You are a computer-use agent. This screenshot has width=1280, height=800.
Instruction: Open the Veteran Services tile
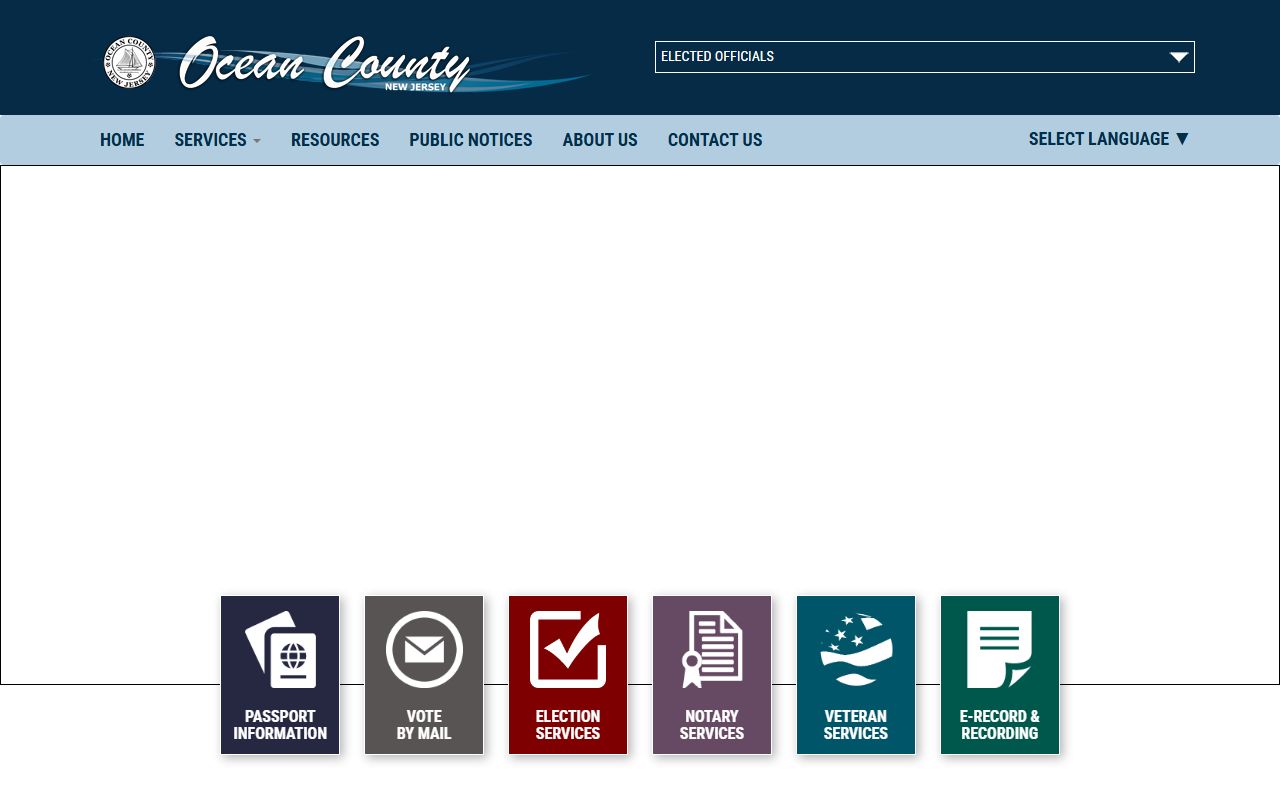pyautogui.click(x=856, y=675)
